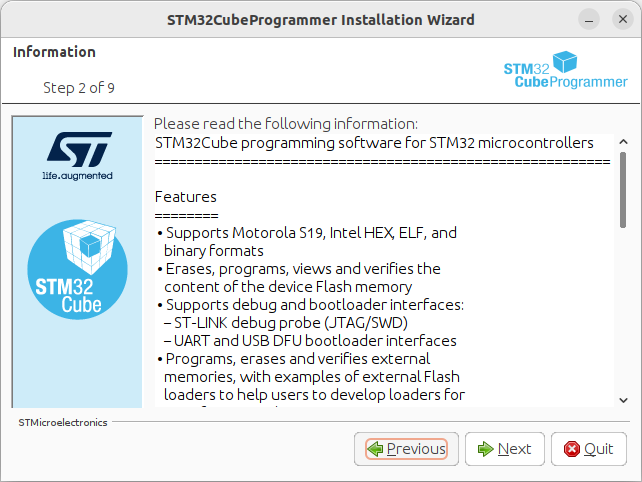This screenshot has width=642, height=482.
Task: Minimize the installation wizard window
Action: (589, 19)
